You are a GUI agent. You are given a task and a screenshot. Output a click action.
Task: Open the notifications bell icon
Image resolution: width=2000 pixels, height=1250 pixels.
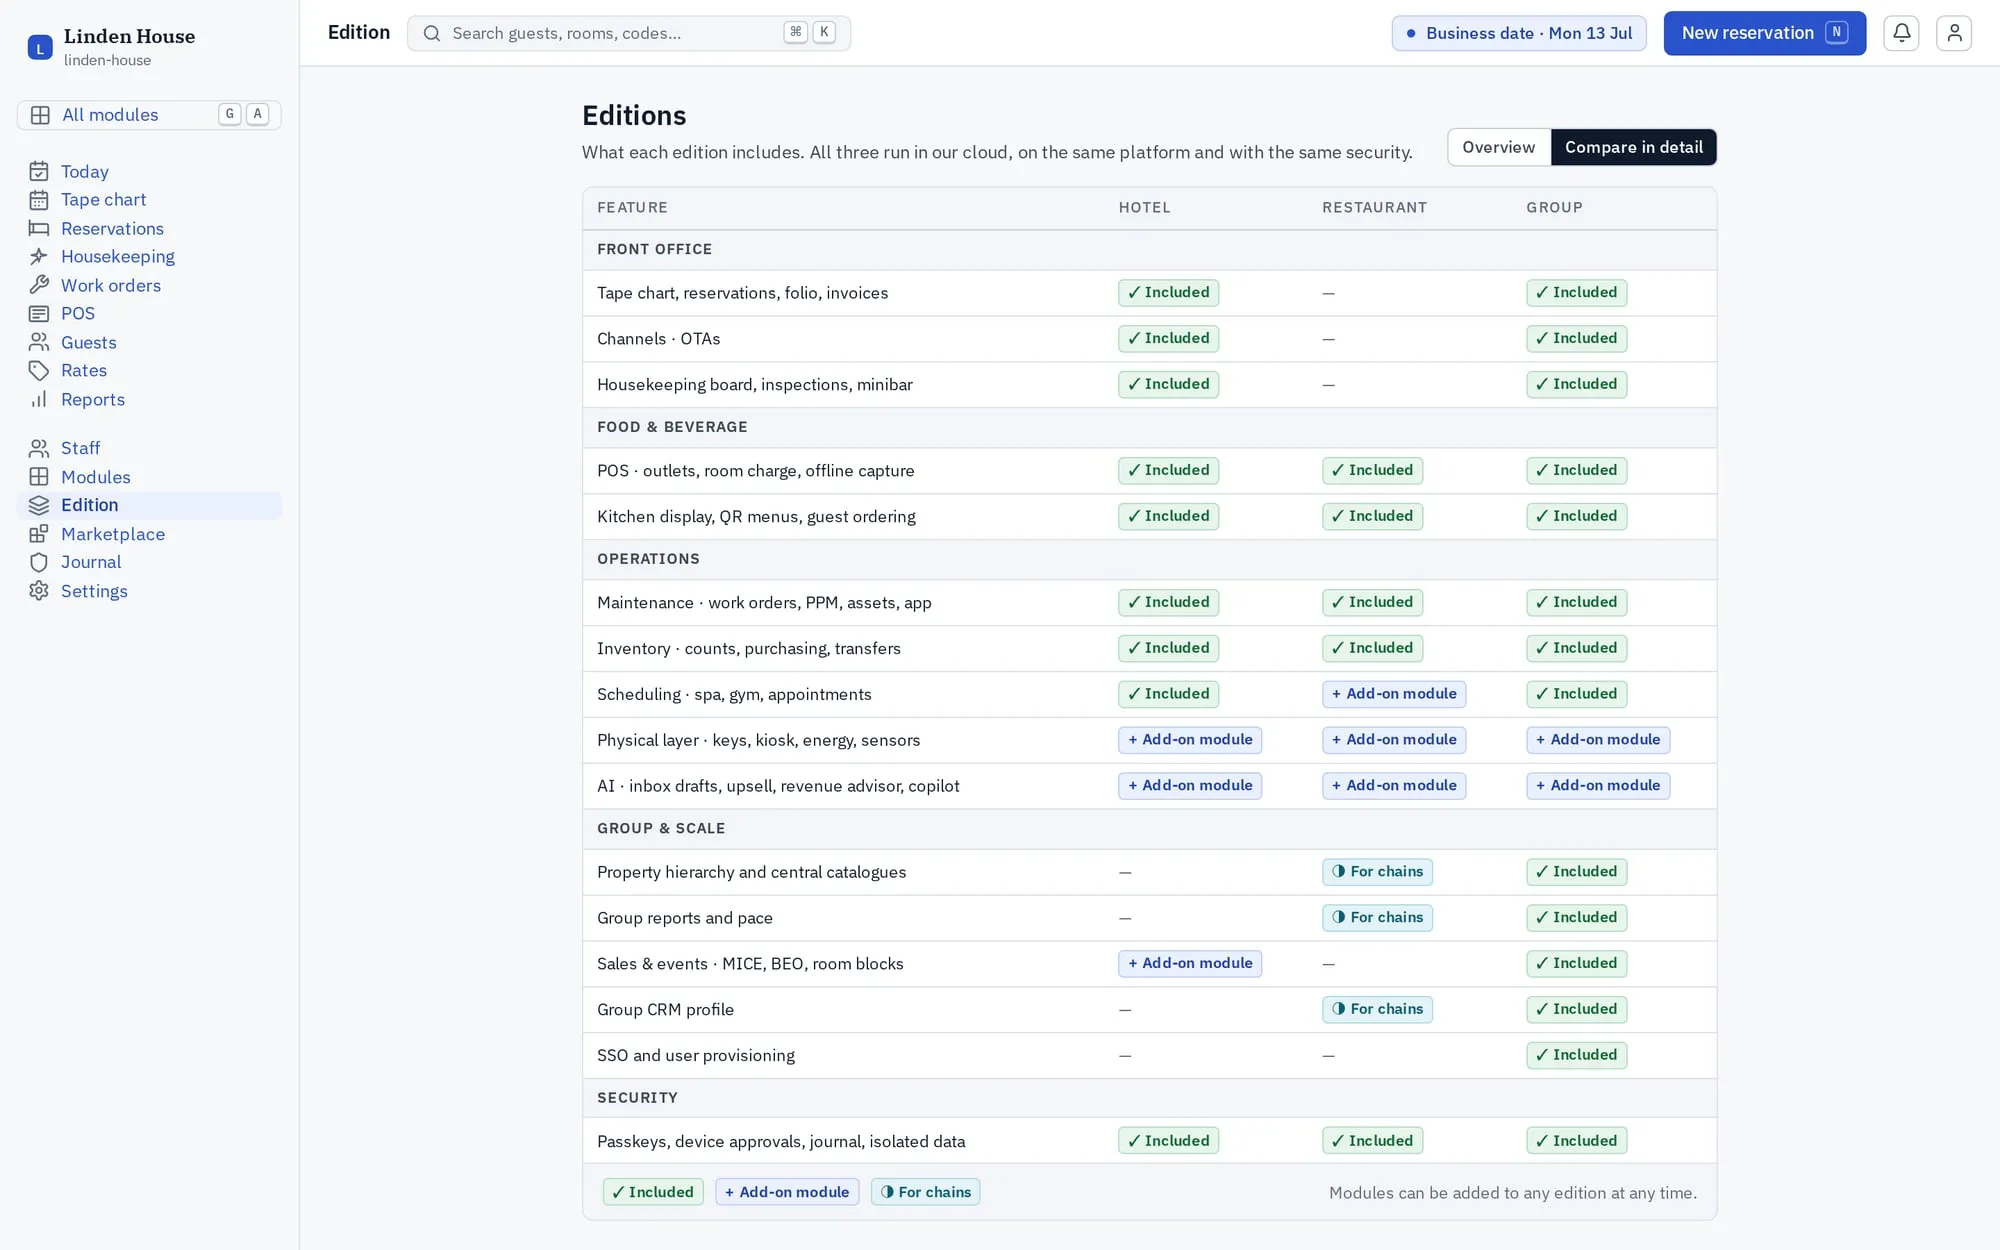tap(1901, 33)
